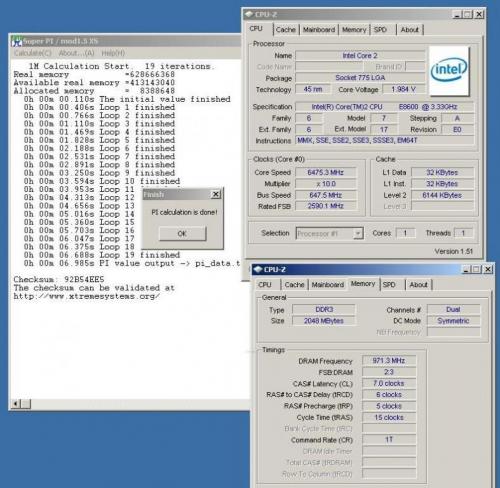Click the left arrow of the Super PI horizontal scrollbar
This screenshot has width=500, height=488.
(16, 404)
